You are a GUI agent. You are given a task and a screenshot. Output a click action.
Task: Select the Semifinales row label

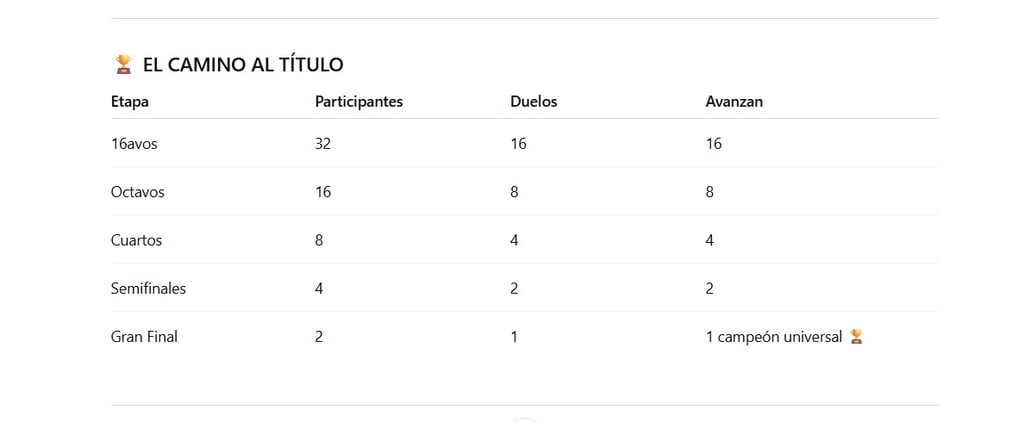(x=148, y=289)
